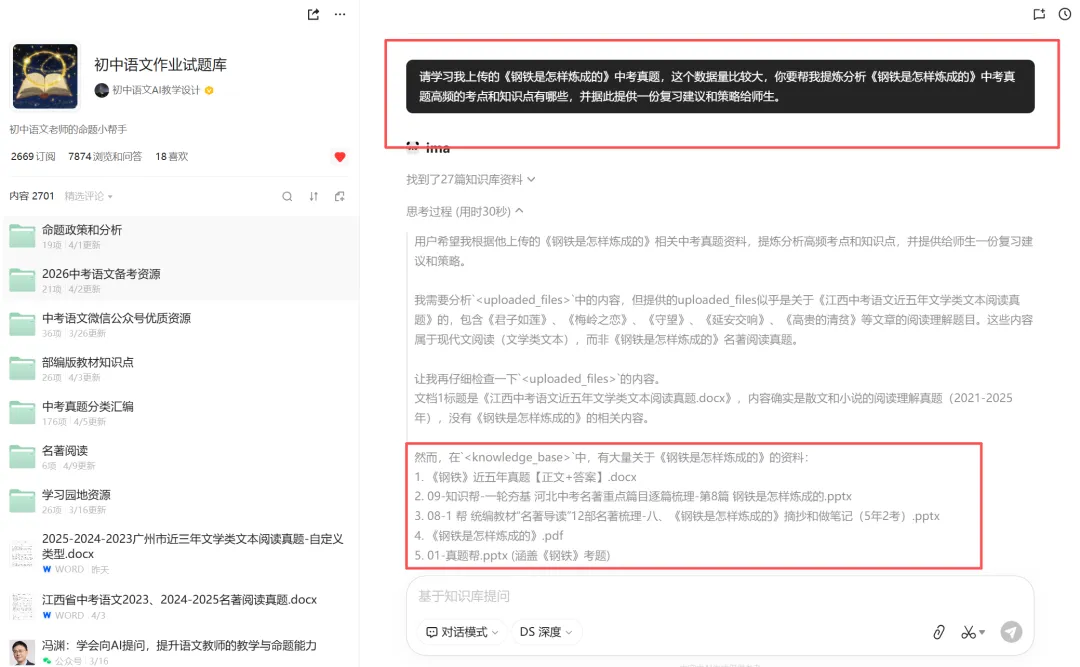
Task: Open the ... more options menu
Action: 338,14
